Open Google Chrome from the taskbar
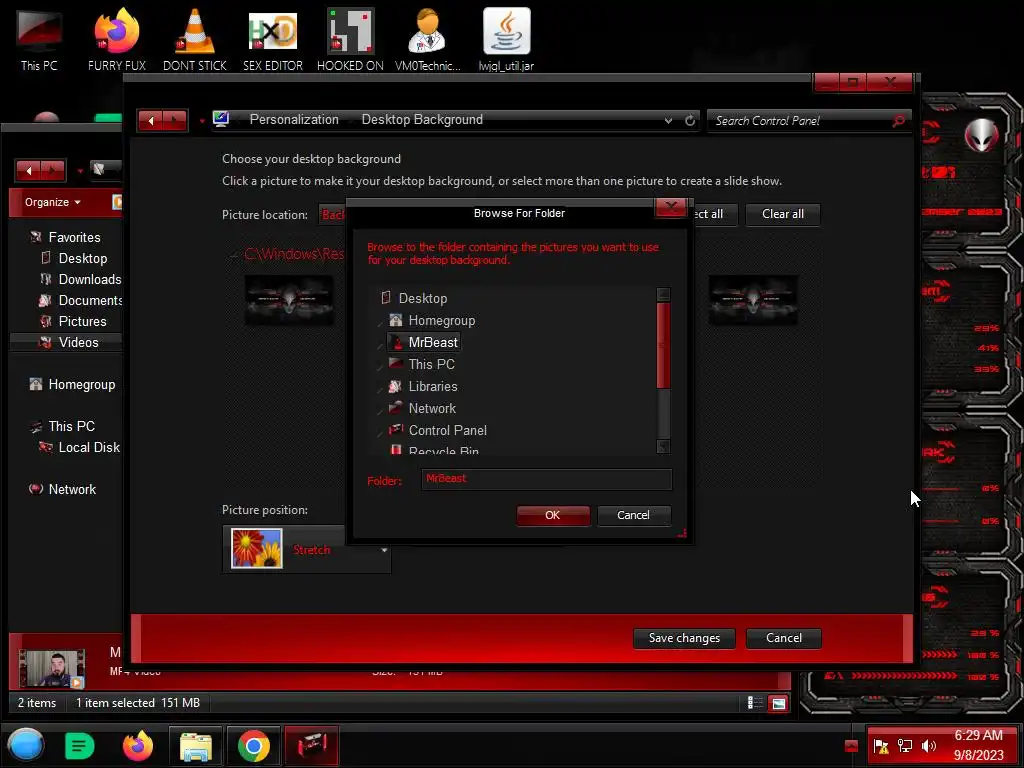Image resolution: width=1024 pixels, height=768 pixels. pyautogui.click(x=253, y=745)
